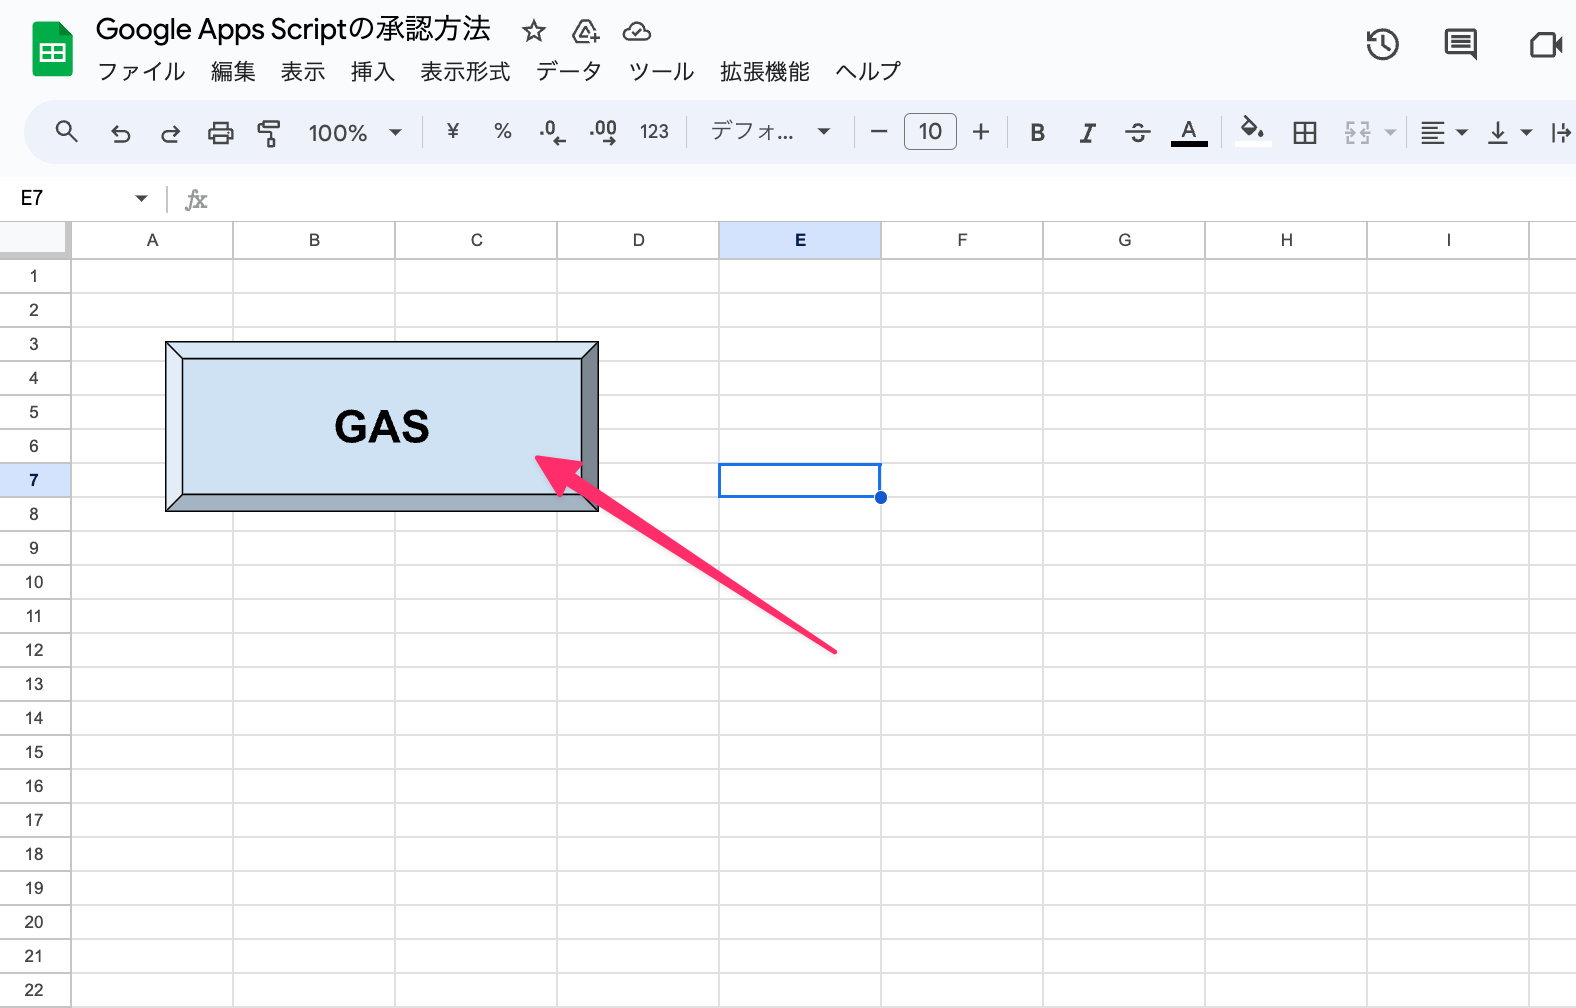Click the formula bar input
The width and height of the screenshot is (1576, 1008).
tap(890, 199)
